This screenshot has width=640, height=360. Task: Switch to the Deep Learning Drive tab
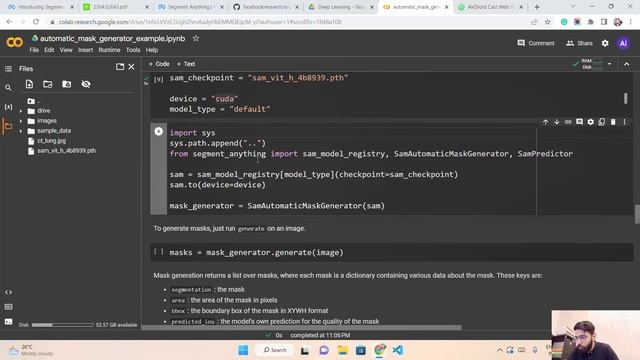point(341,7)
